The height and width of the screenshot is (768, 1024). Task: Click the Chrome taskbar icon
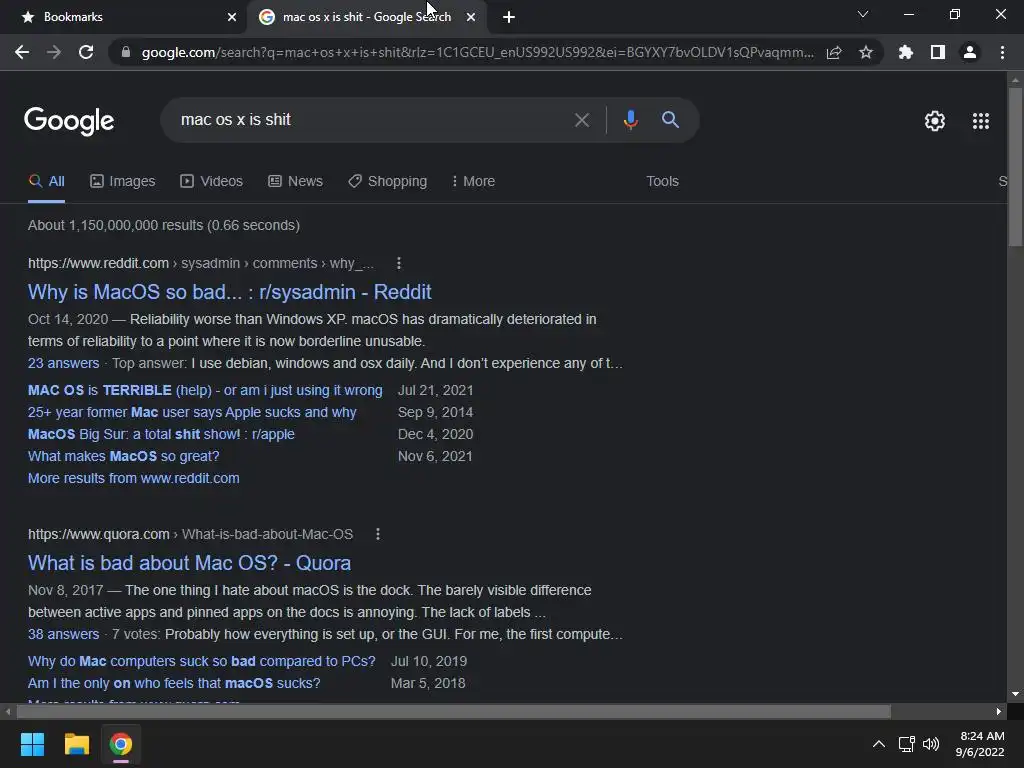pyautogui.click(x=121, y=744)
